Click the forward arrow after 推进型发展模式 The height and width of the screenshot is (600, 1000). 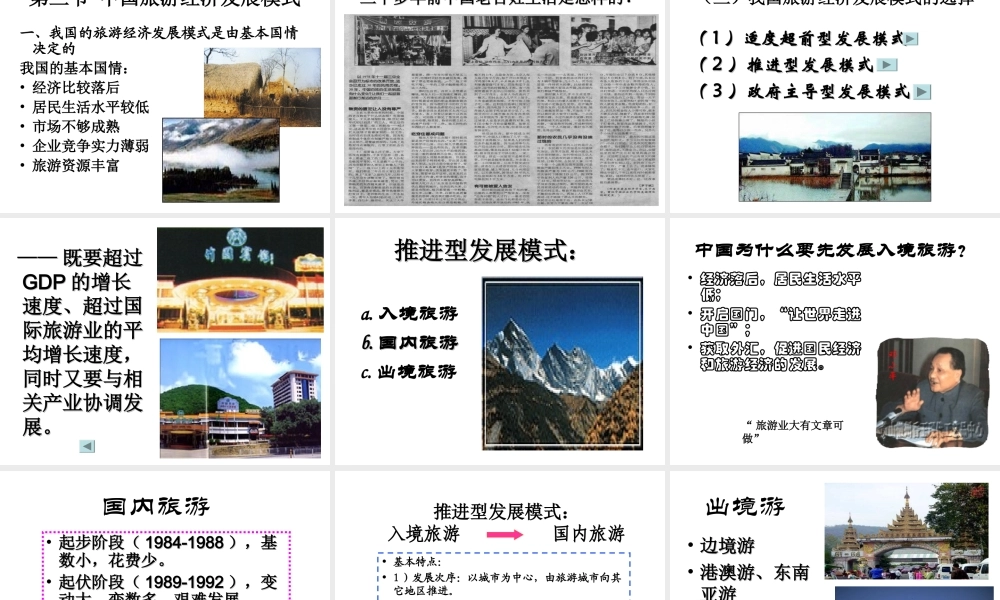(886, 64)
